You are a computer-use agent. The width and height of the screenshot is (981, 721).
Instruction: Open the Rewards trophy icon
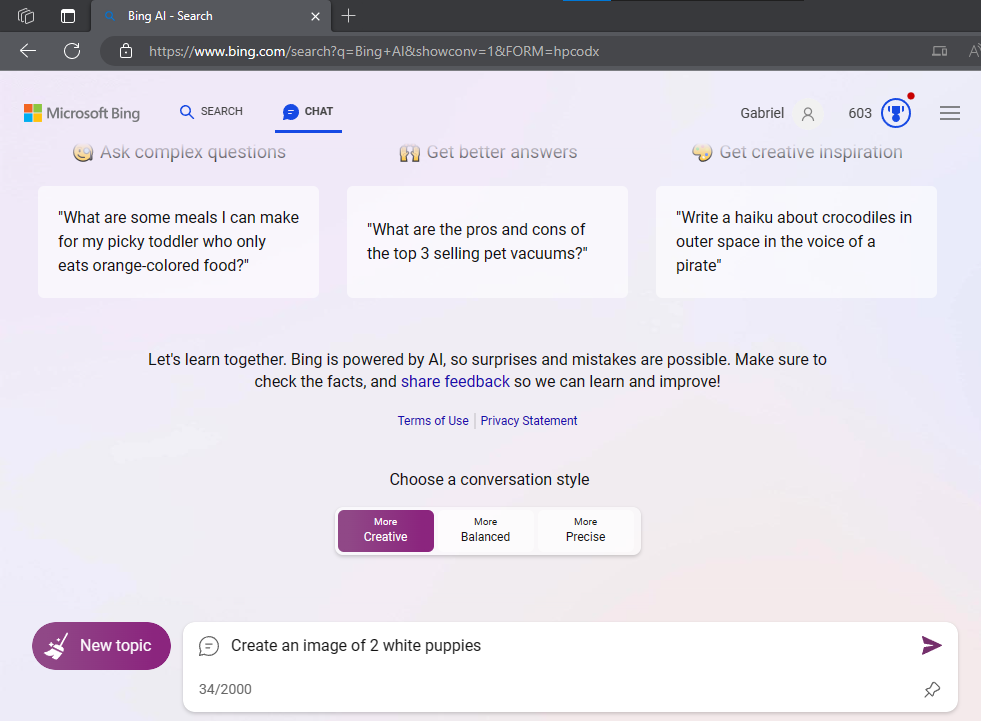896,113
